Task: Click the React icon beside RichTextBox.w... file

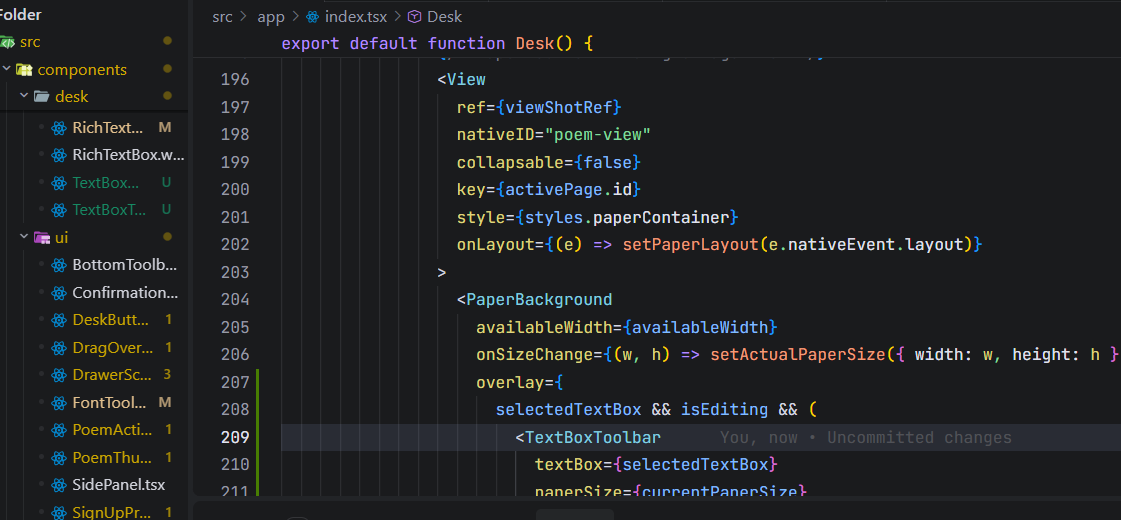Action: tap(59, 155)
